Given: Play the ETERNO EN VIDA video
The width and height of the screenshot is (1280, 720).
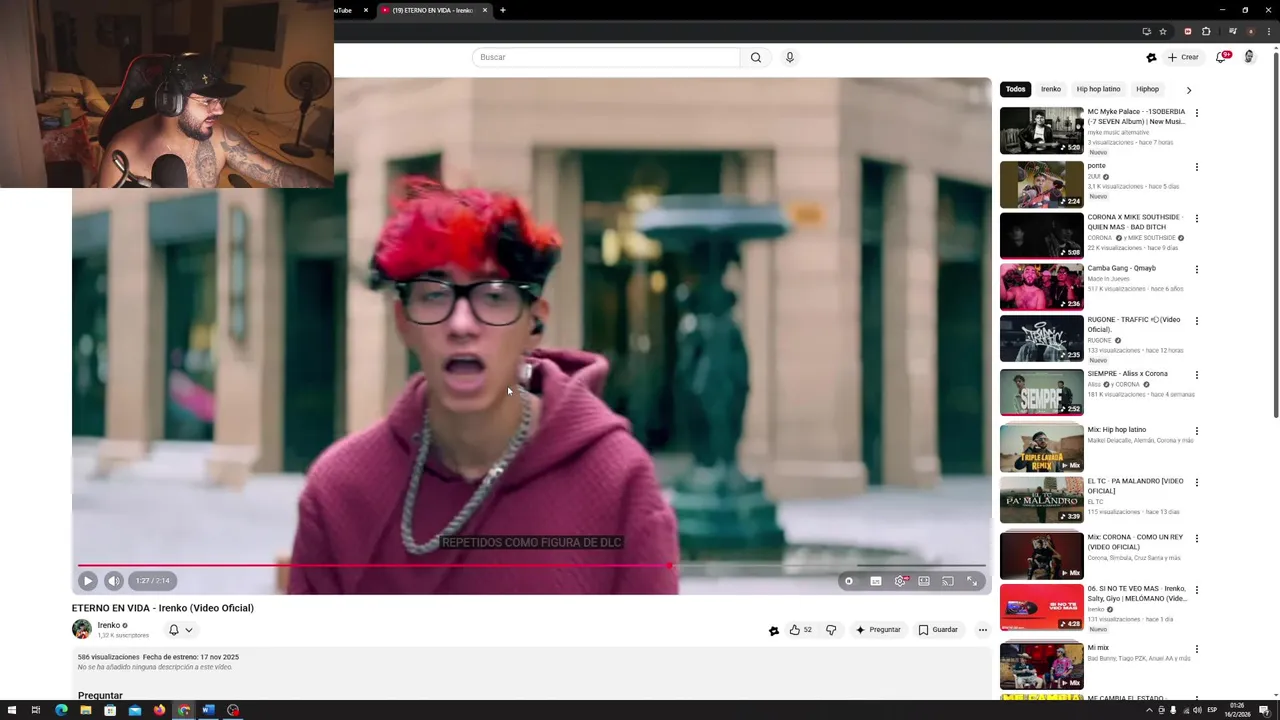Looking at the screenshot, I should [x=88, y=581].
